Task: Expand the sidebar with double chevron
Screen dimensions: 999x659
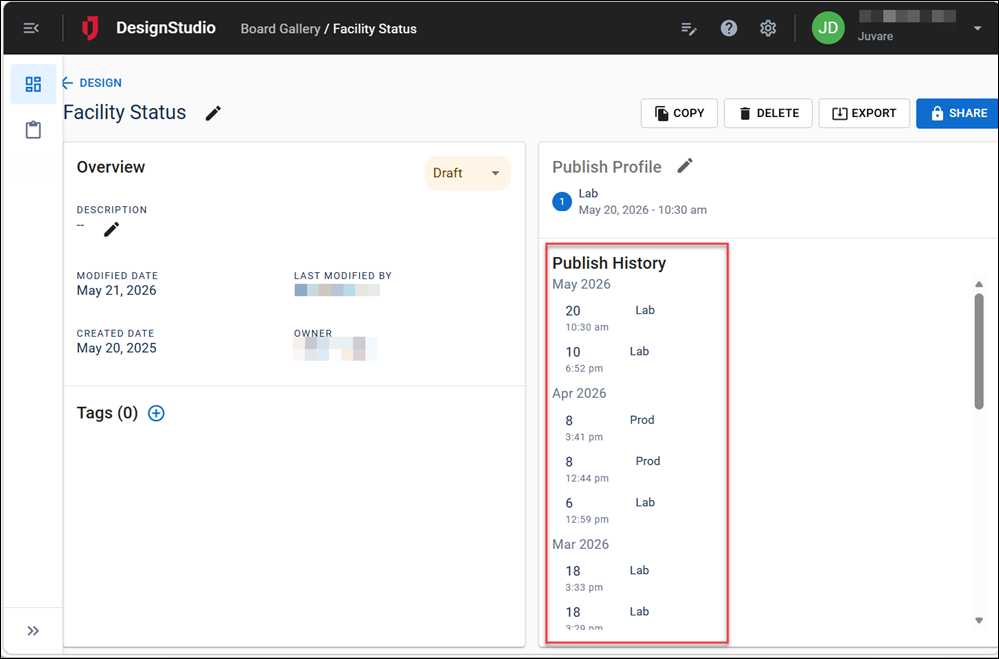Action: pyautogui.click(x=33, y=630)
